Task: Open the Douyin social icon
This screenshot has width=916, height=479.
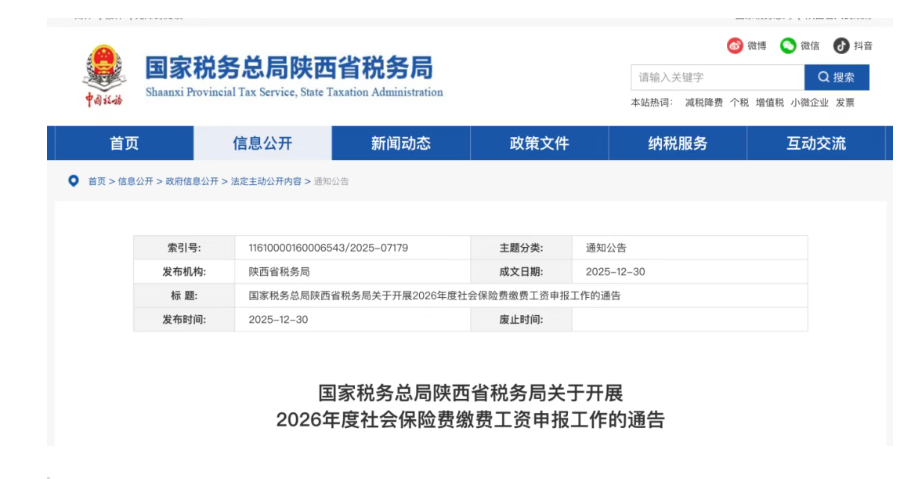Action: pyautogui.click(x=841, y=46)
